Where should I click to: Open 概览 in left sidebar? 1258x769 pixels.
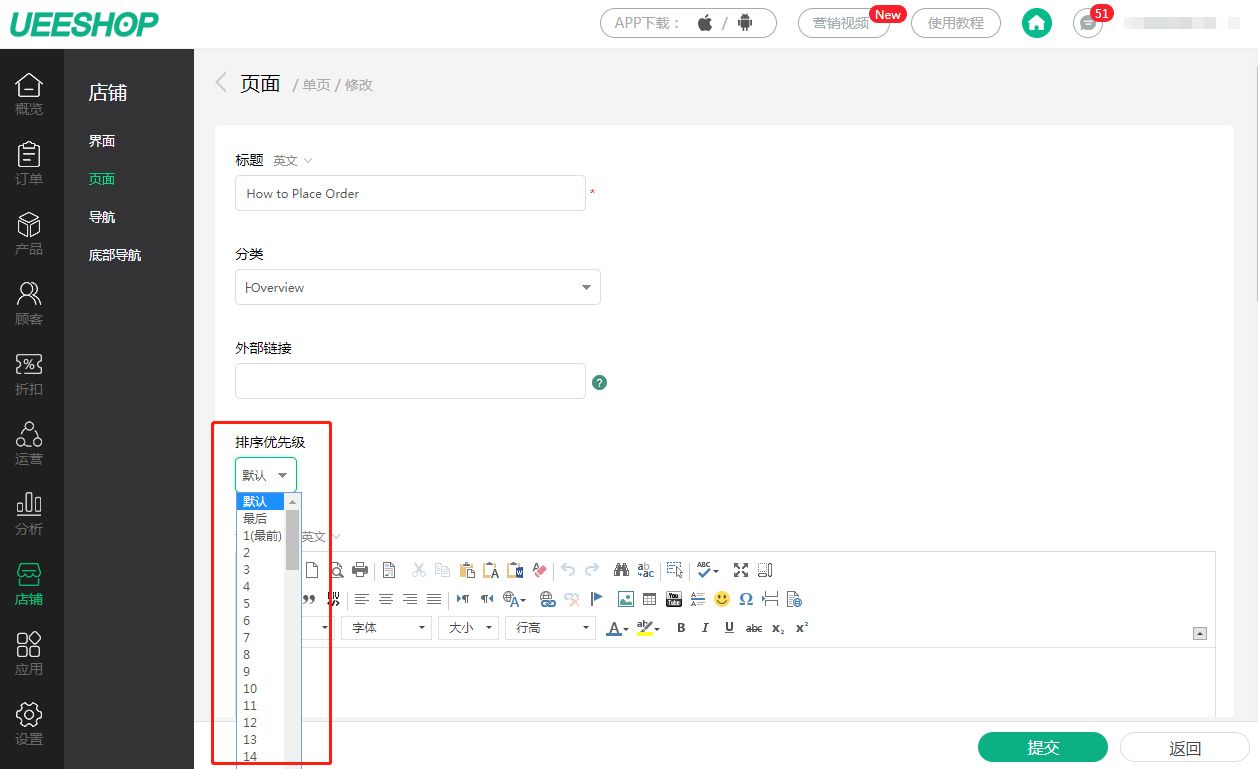click(x=29, y=95)
